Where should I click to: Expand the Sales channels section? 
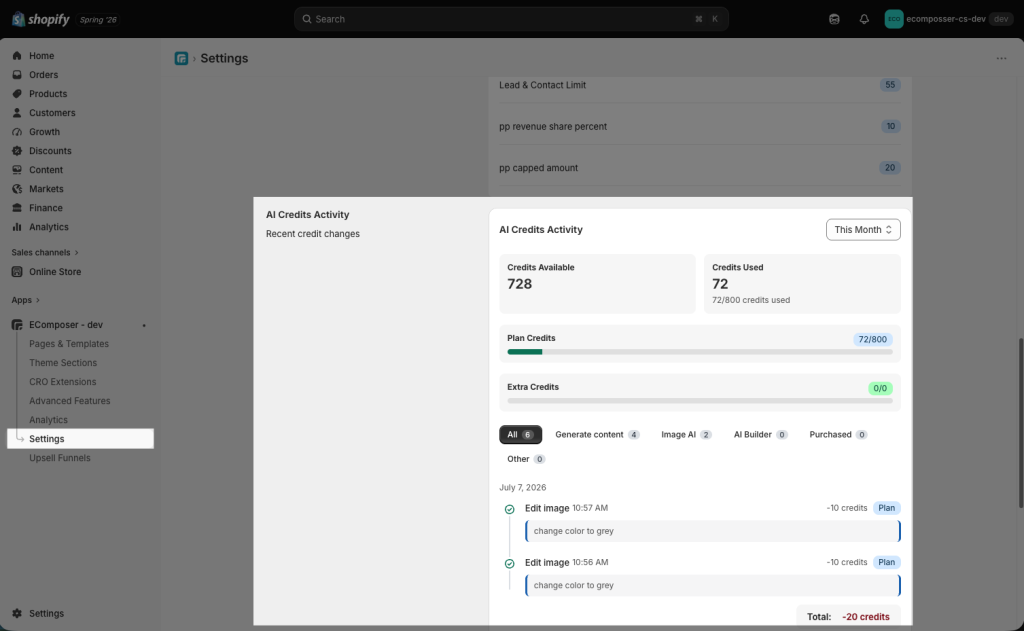pos(44,252)
